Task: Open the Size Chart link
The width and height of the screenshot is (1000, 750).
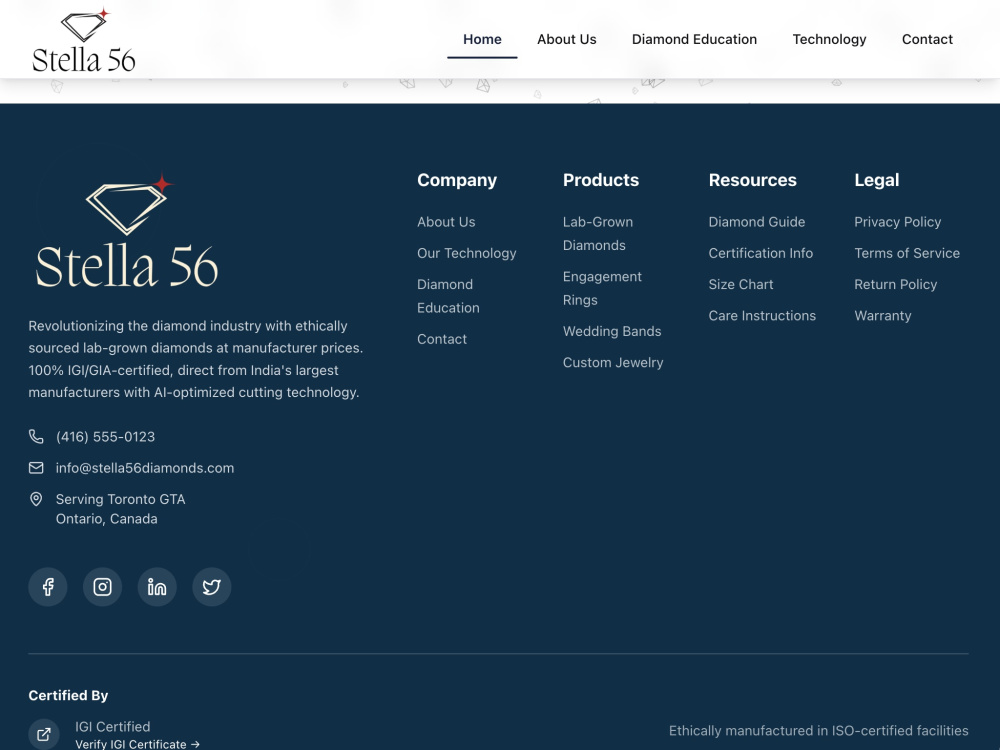Action: (740, 284)
